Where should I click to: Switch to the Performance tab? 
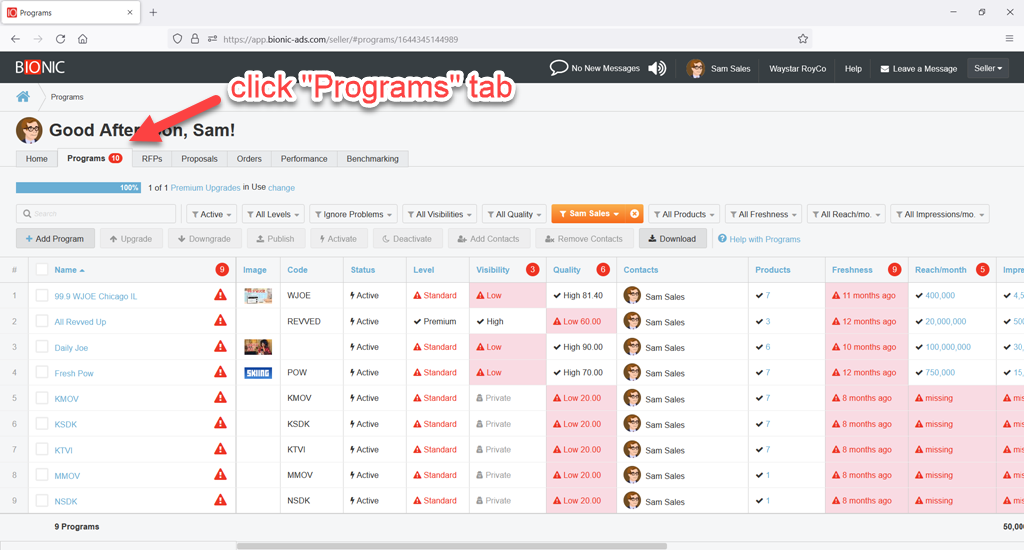304,159
